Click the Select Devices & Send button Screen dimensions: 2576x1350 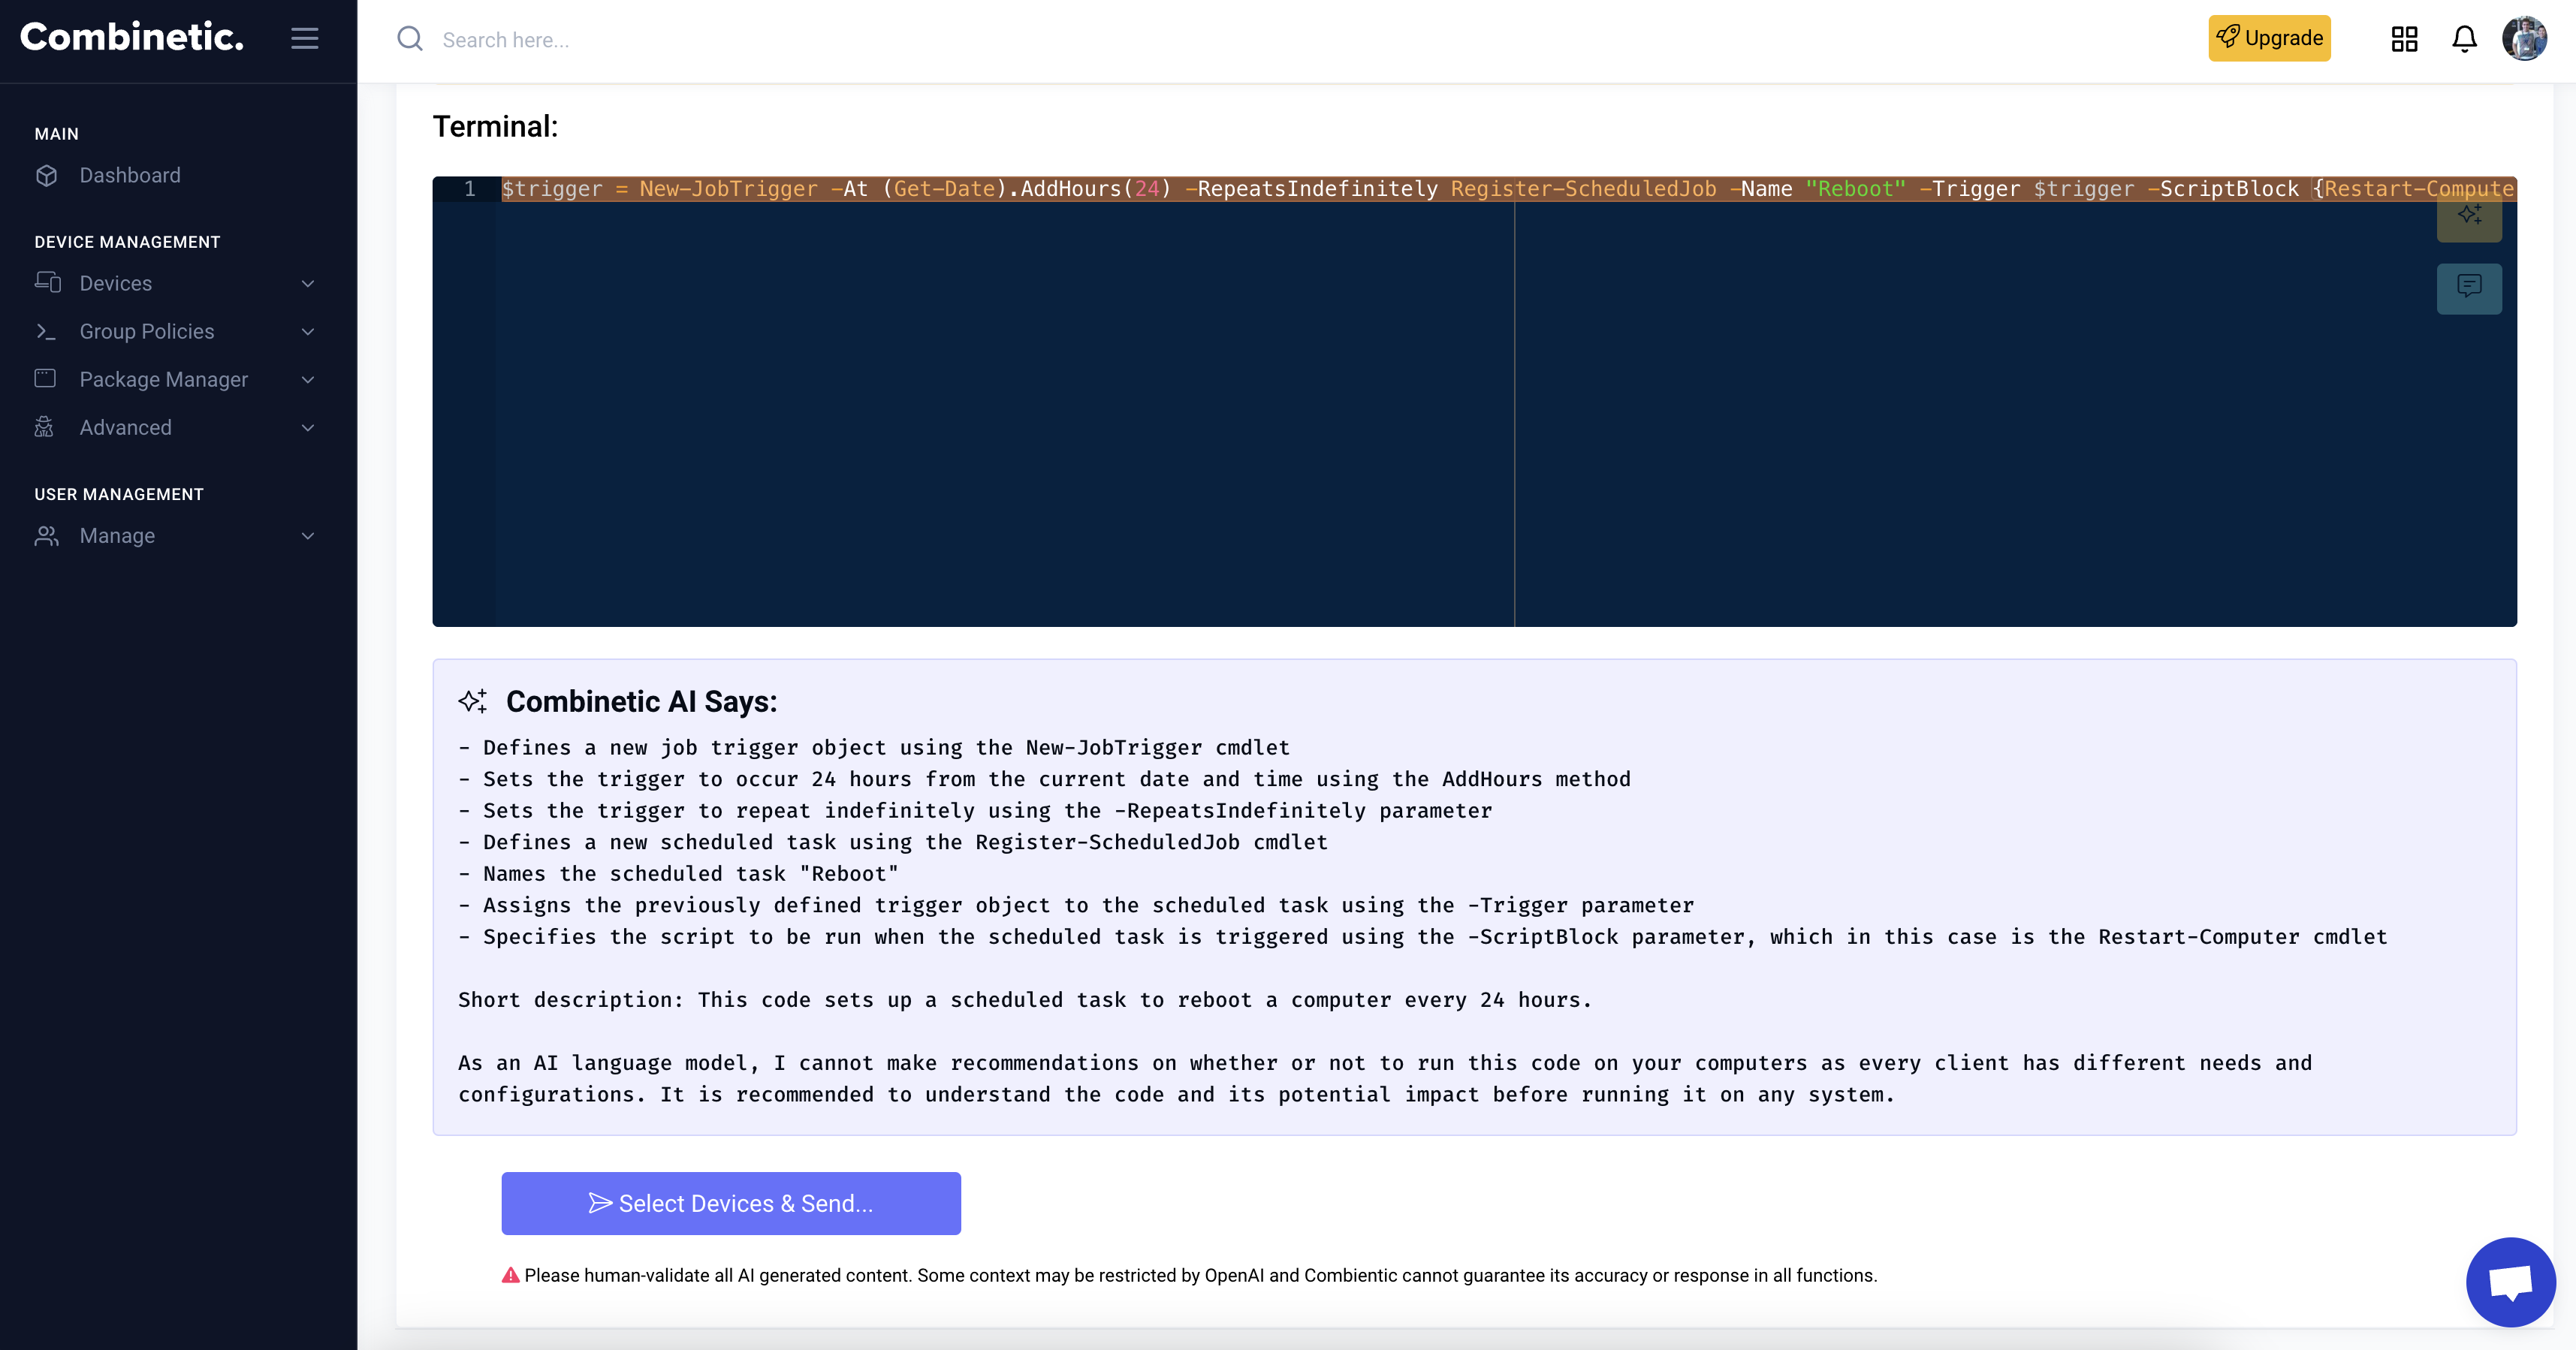[731, 1203]
